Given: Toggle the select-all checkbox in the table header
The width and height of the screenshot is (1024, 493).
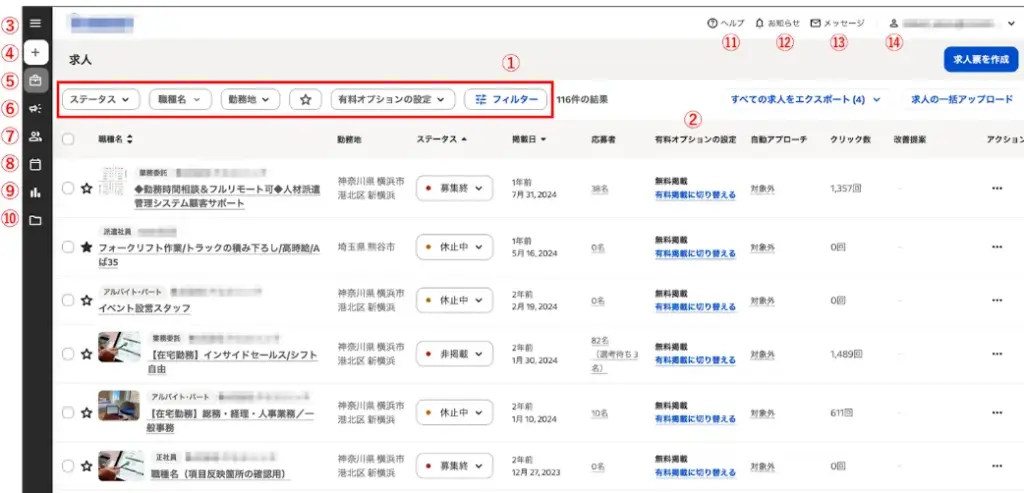Looking at the screenshot, I should click(68, 139).
